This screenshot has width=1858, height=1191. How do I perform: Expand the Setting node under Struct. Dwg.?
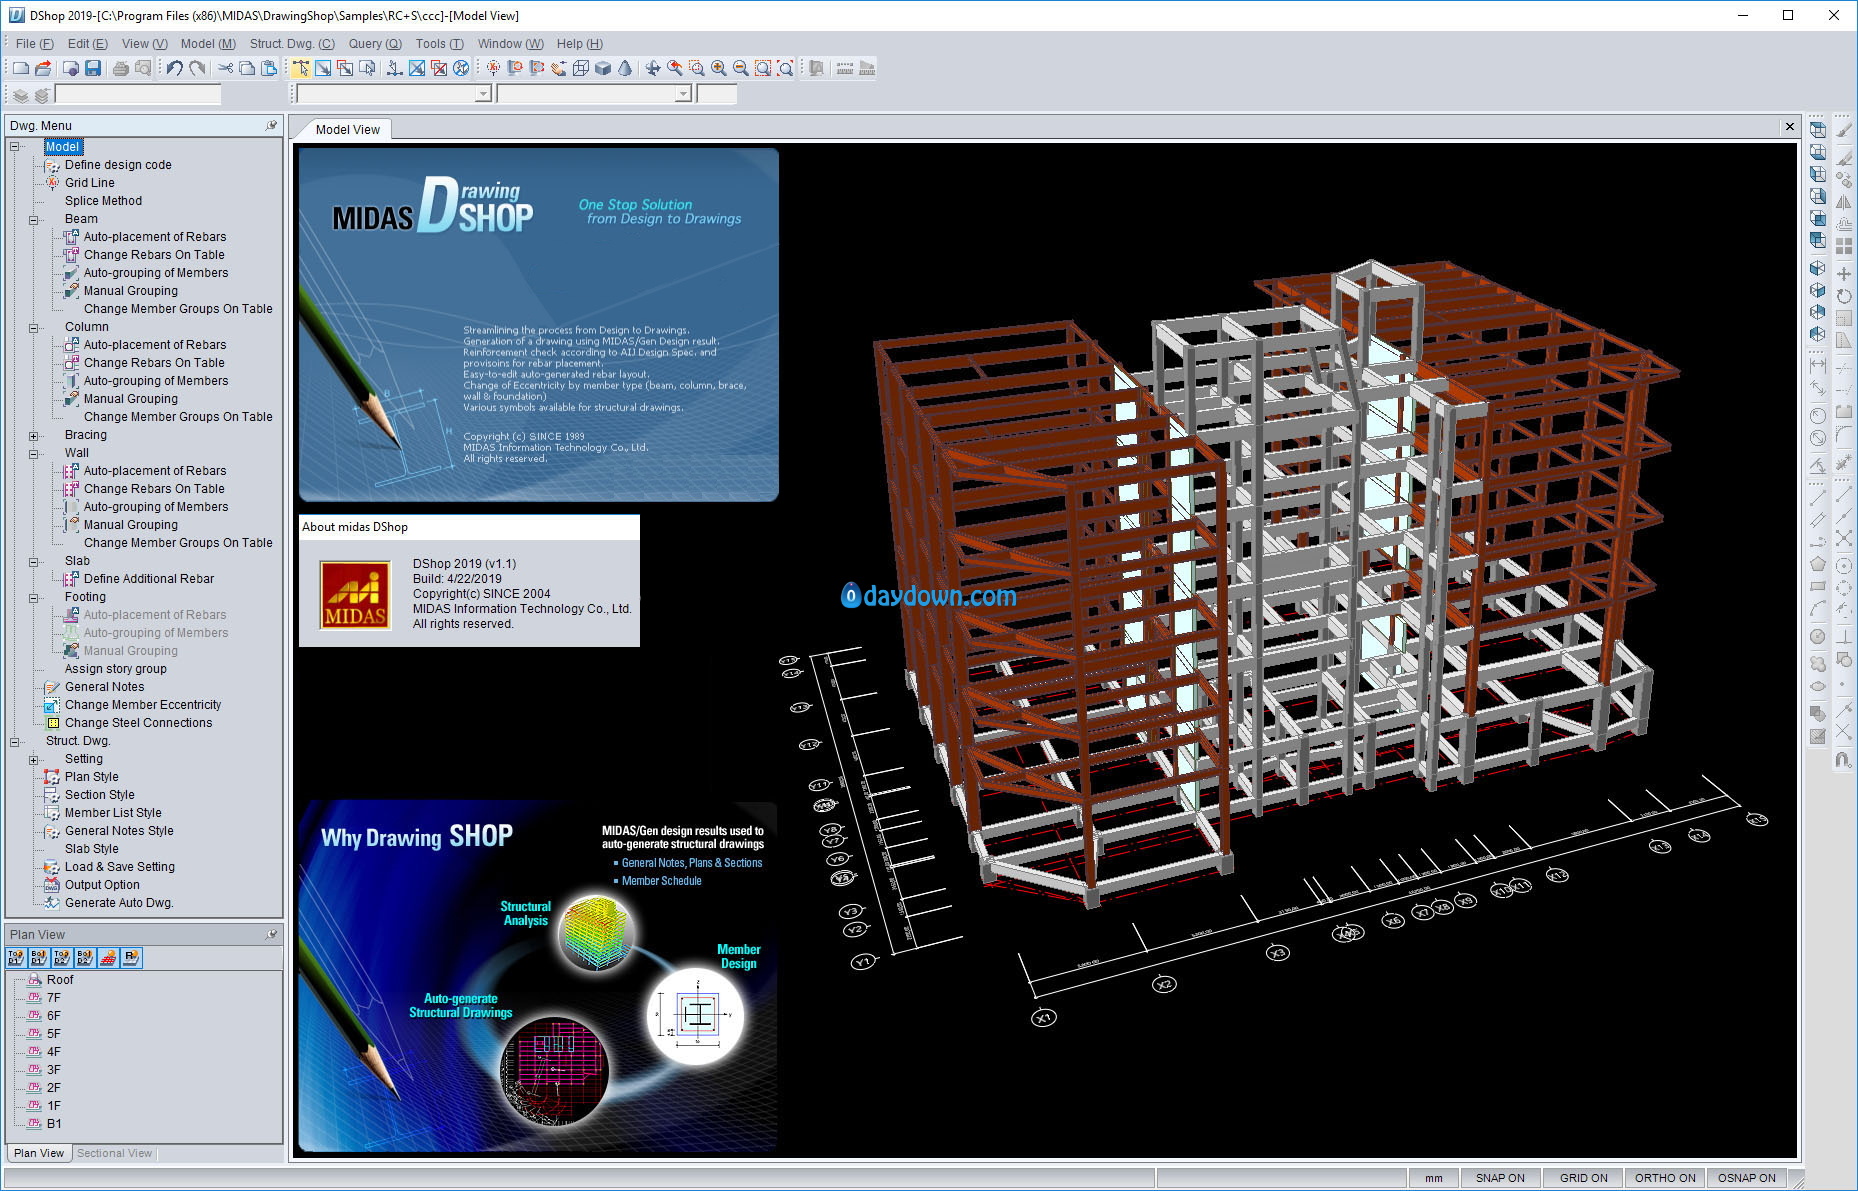click(x=33, y=760)
